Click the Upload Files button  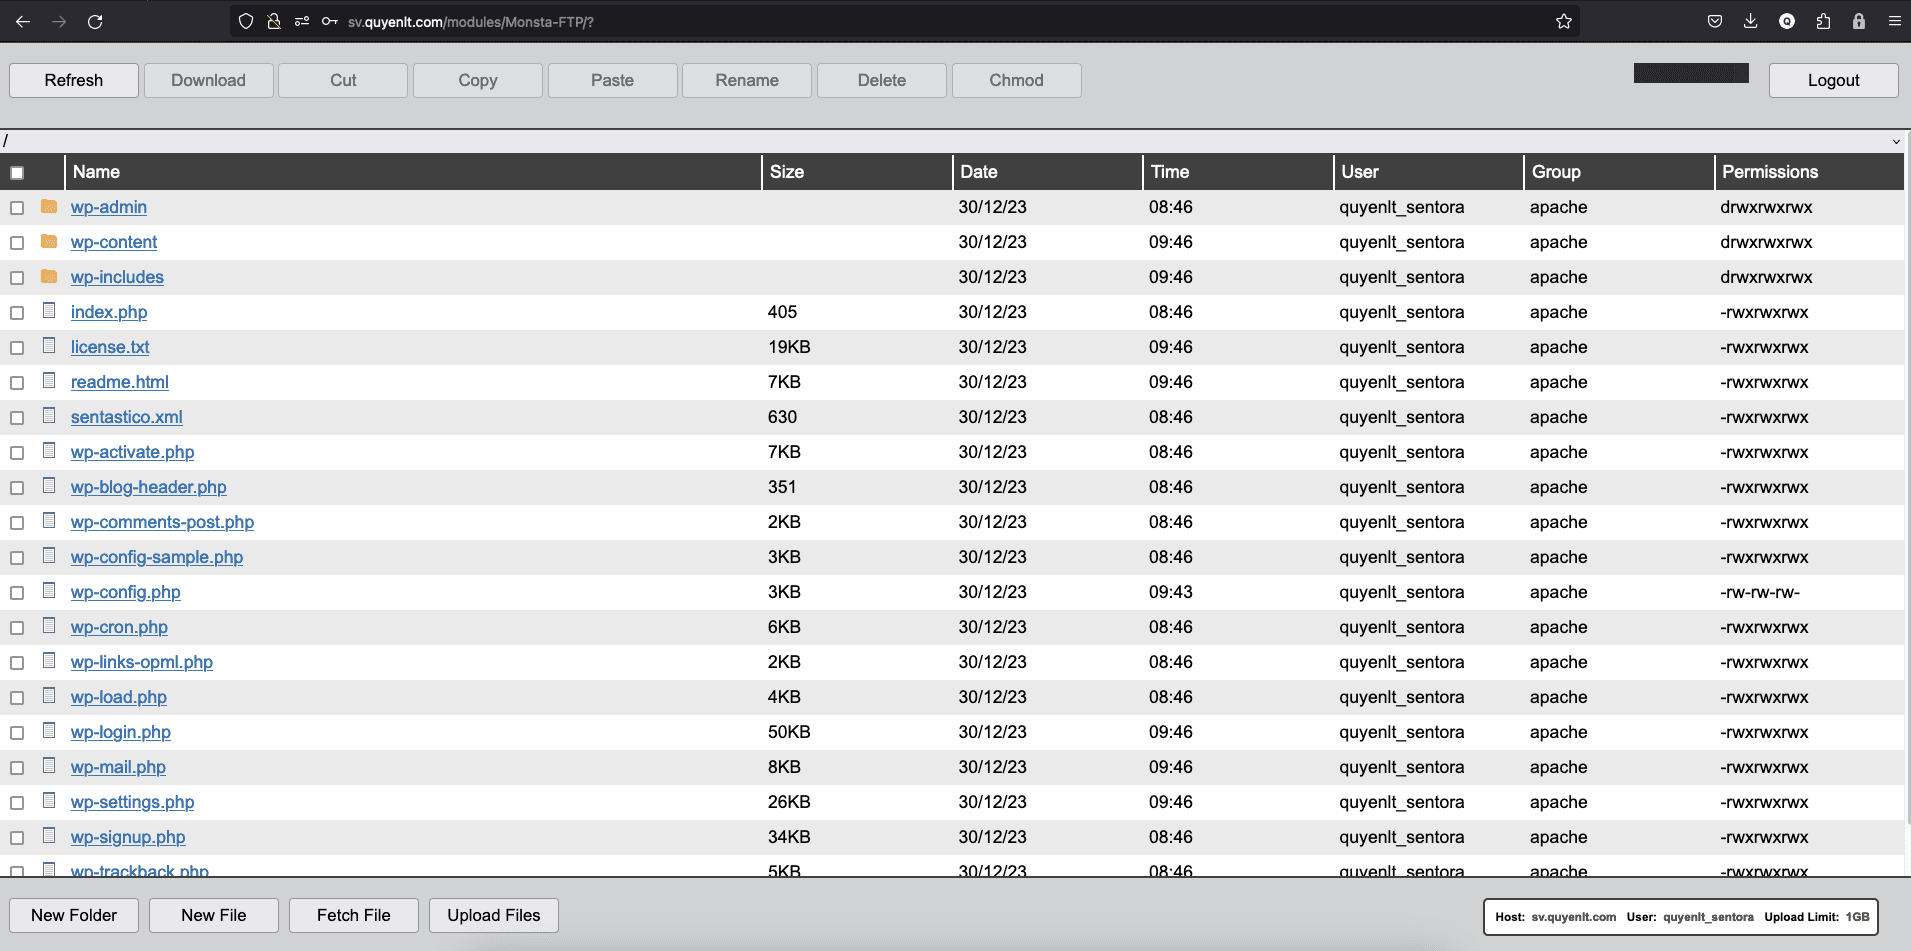click(493, 915)
